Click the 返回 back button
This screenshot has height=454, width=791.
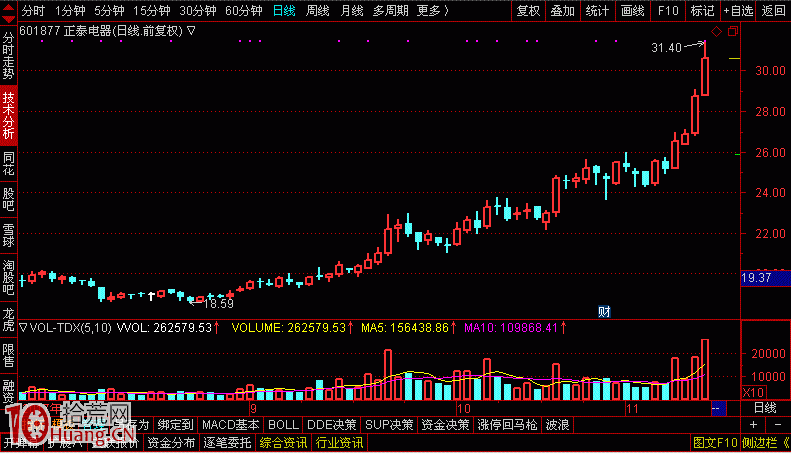[x=773, y=11]
